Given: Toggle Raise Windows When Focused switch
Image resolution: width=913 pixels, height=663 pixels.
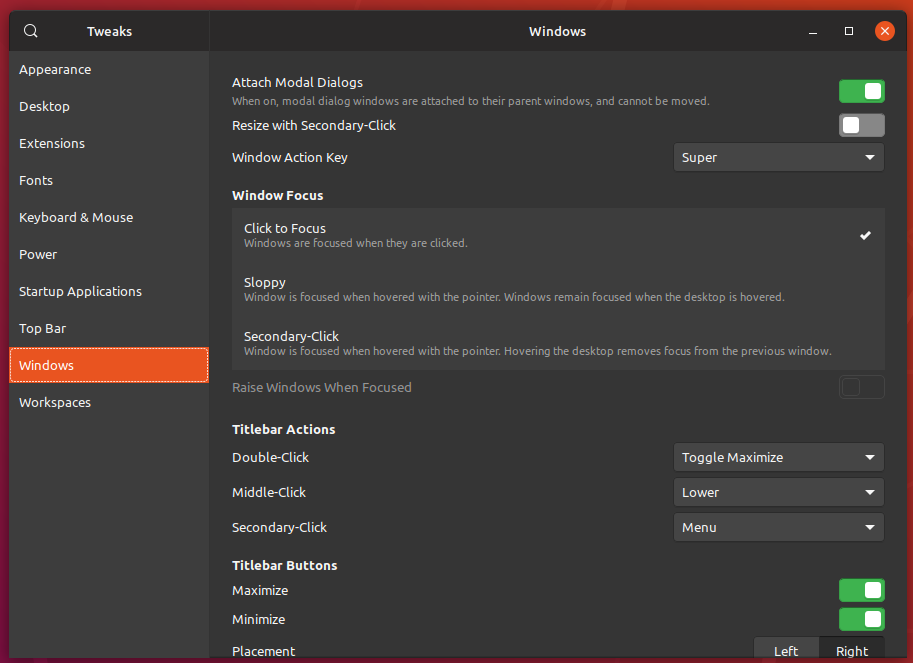Looking at the screenshot, I should pyautogui.click(x=862, y=388).
